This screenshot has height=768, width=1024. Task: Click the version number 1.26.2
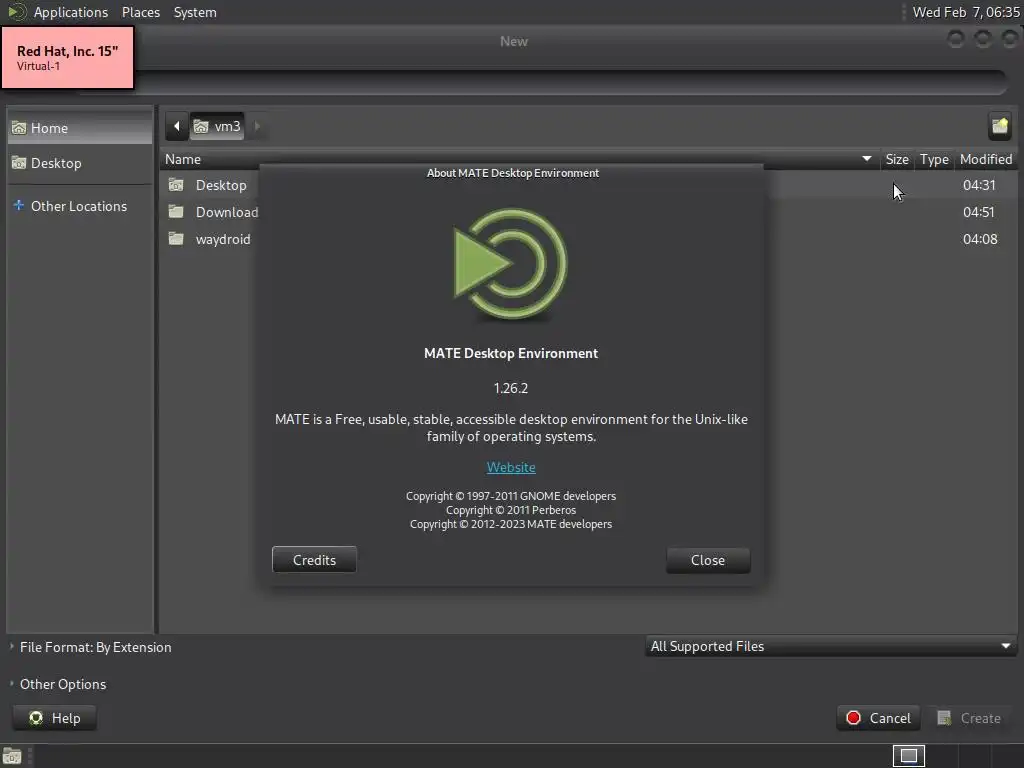click(511, 388)
